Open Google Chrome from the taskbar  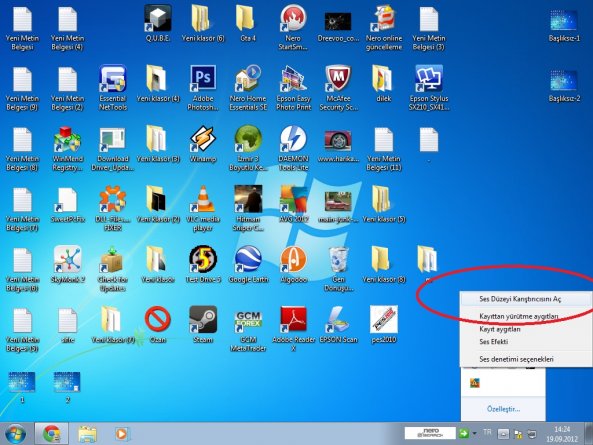[x=51, y=434]
